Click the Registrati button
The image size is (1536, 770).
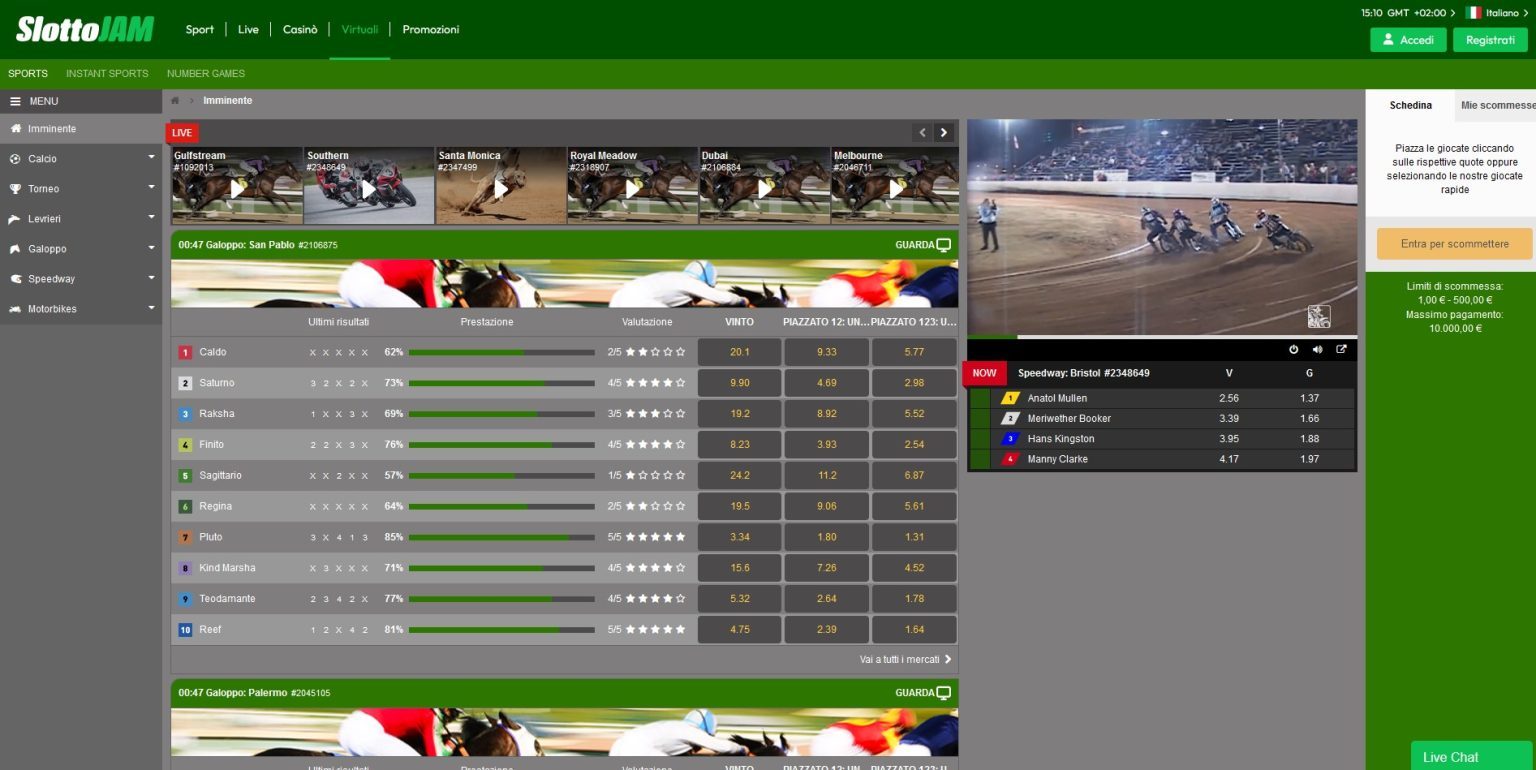coord(1490,40)
